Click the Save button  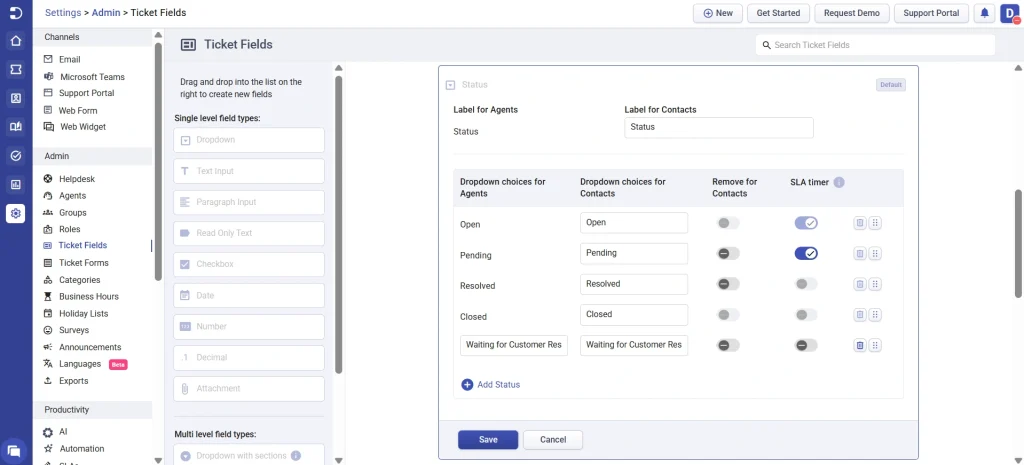488,440
